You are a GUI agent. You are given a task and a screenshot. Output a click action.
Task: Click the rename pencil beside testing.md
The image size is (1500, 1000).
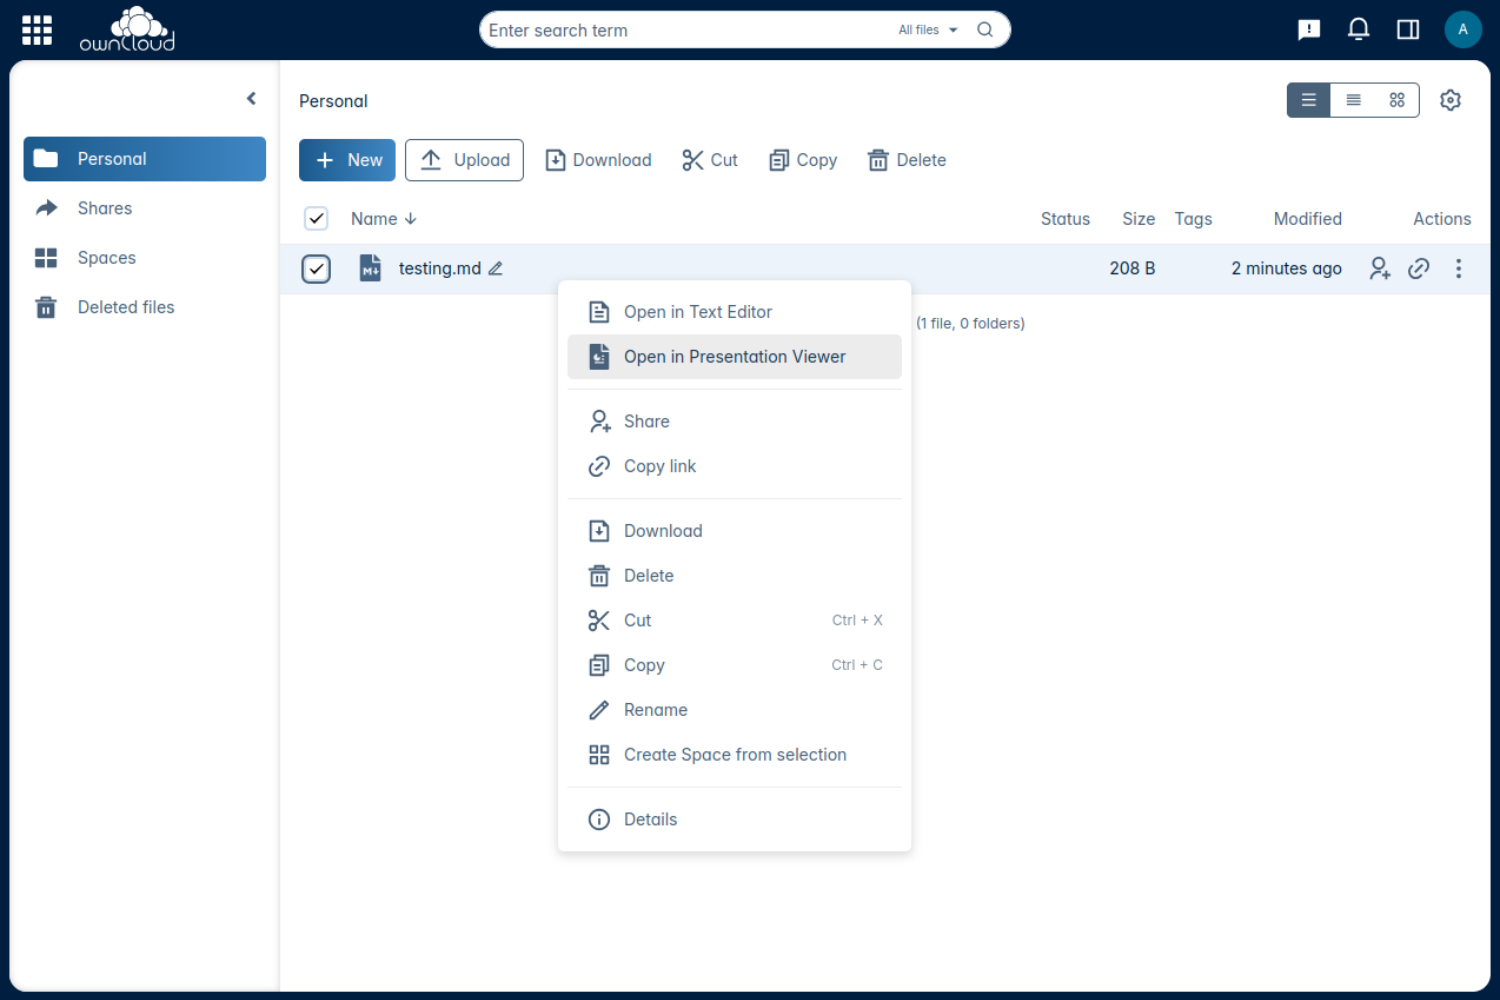(x=495, y=269)
